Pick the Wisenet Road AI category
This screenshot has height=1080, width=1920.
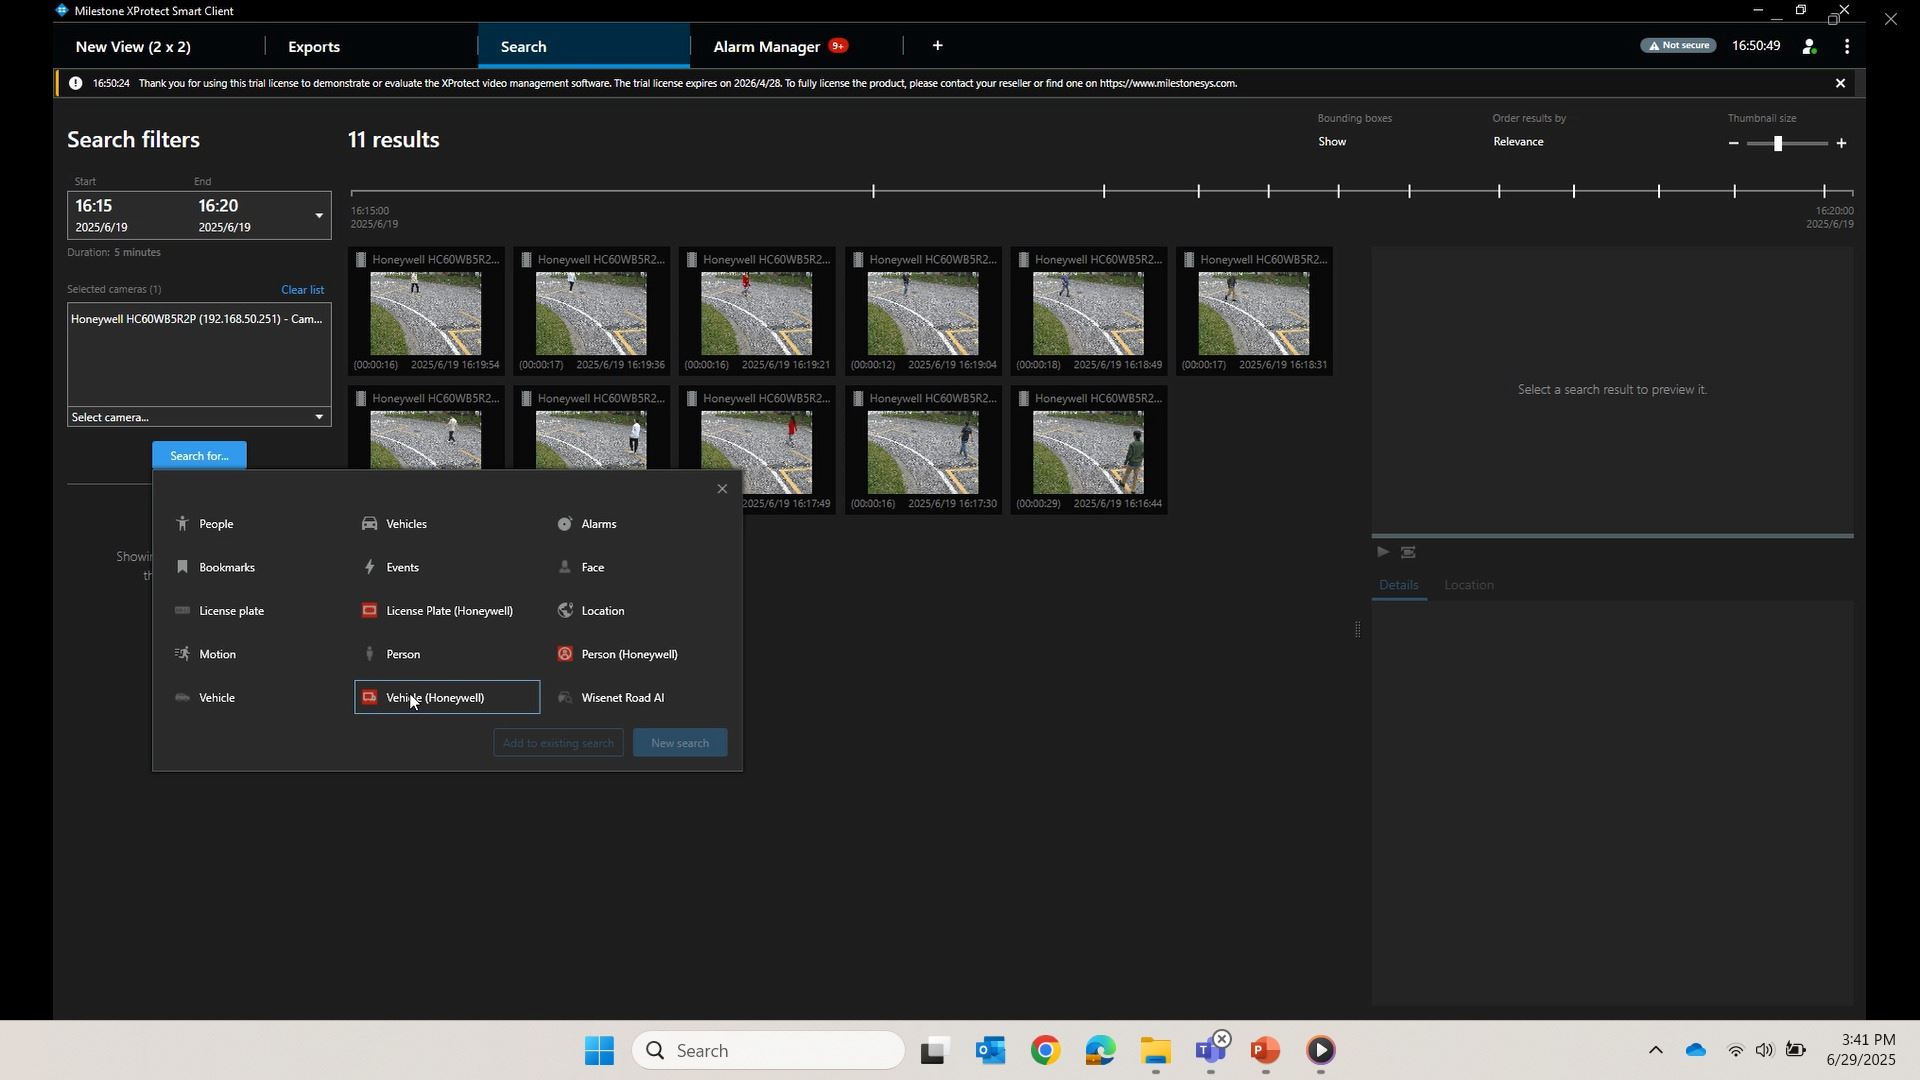click(x=611, y=698)
